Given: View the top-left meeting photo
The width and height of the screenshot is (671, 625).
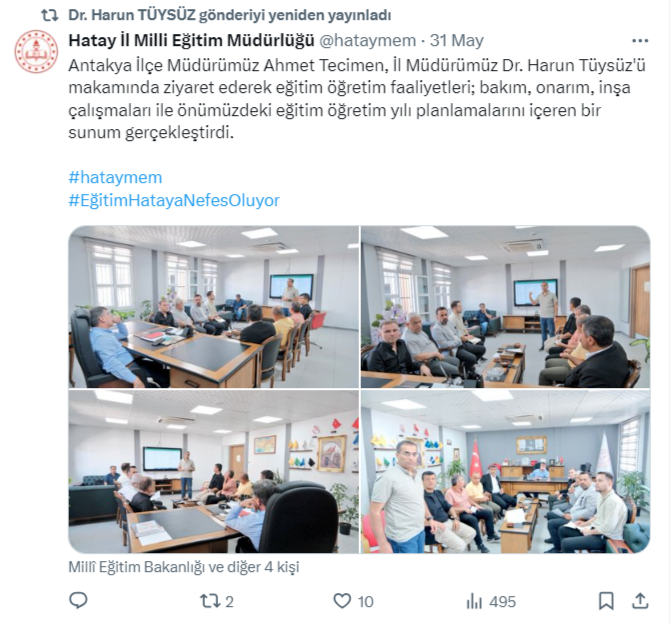Looking at the screenshot, I should coord(214,307).
